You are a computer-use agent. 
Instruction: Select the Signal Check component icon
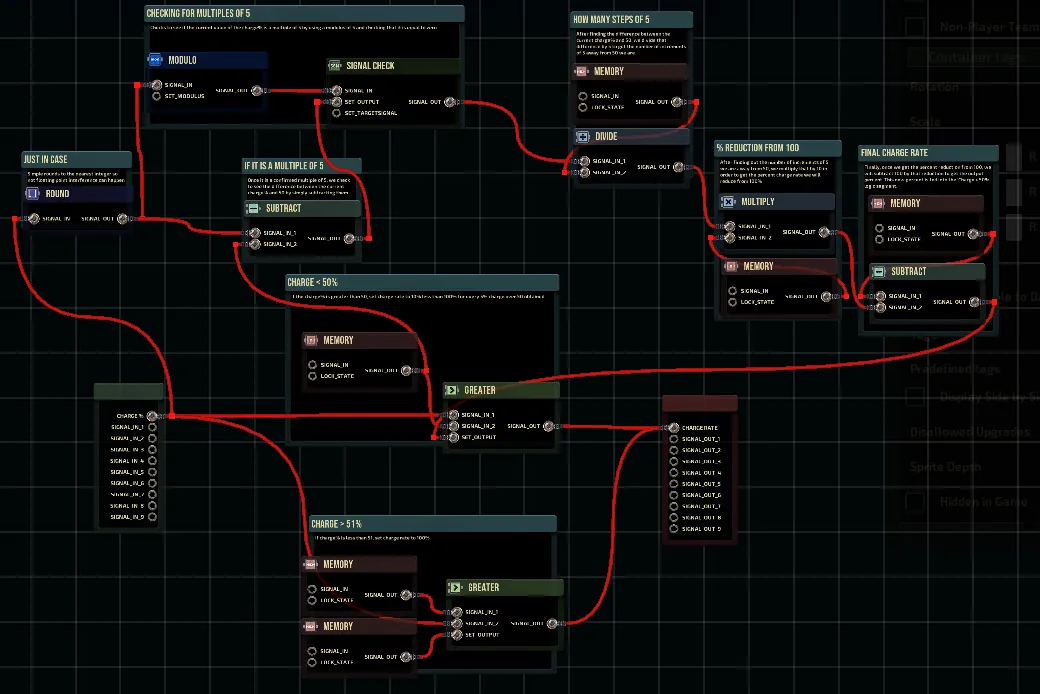[336, 66]
